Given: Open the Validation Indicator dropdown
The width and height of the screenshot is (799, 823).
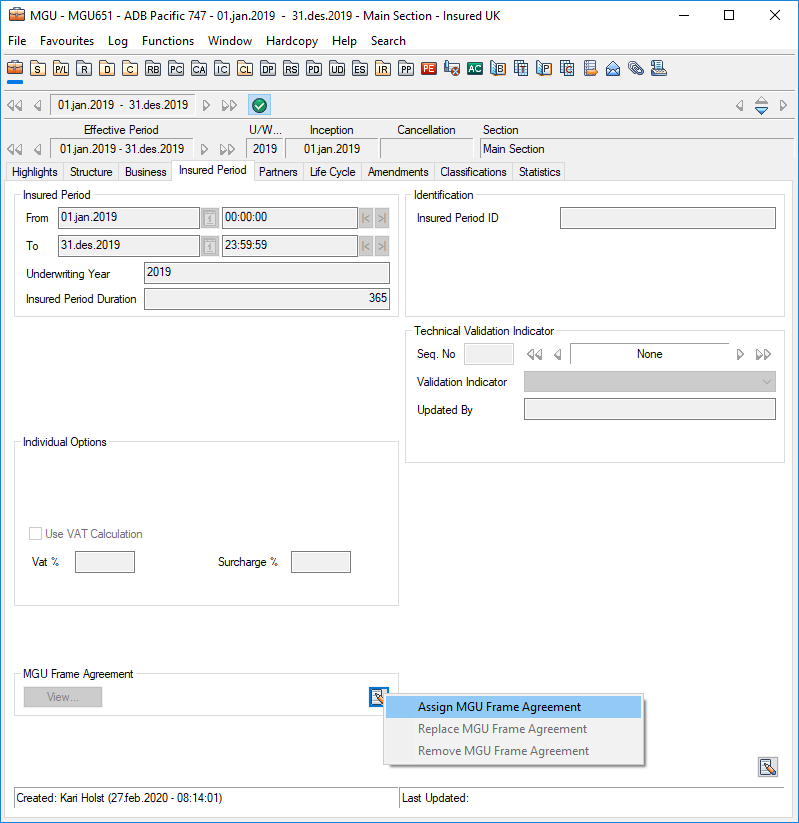Looking at the screenshot, I should [x=649, y=382].
